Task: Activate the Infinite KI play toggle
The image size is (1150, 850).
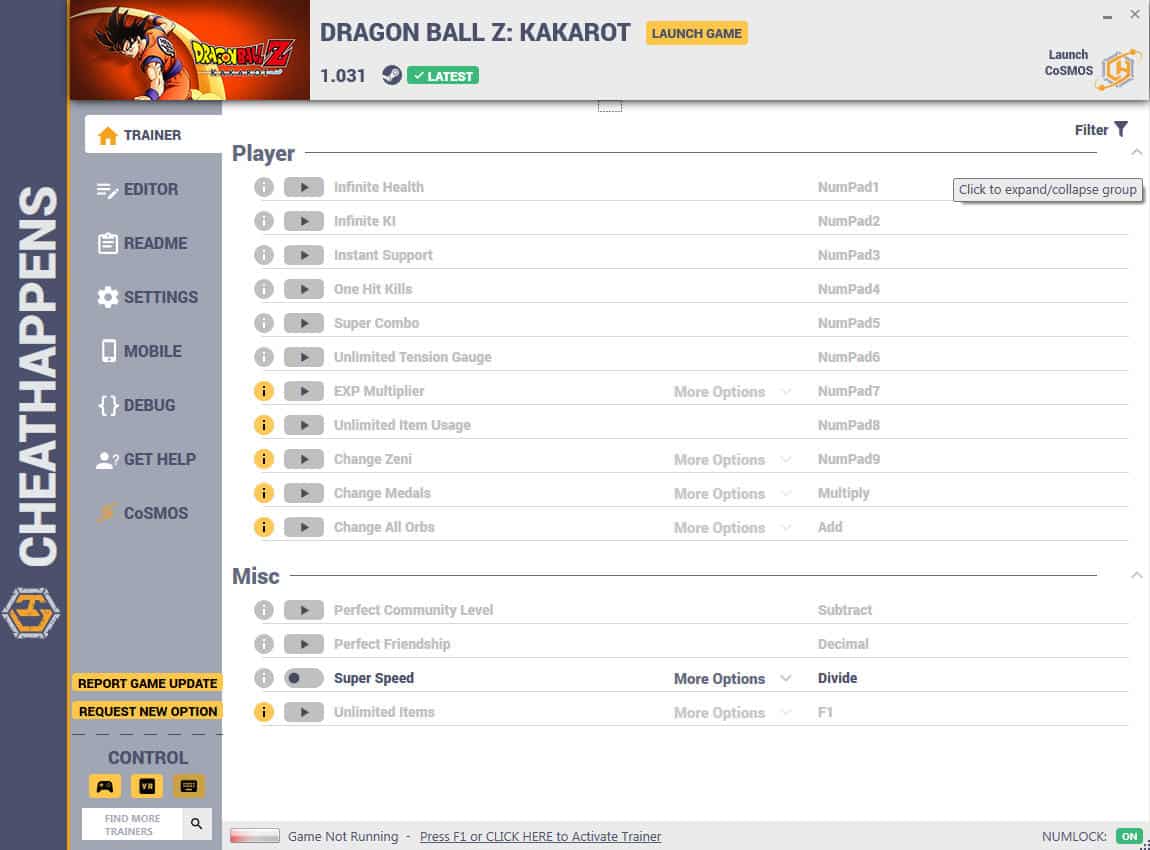Action: [304, 221]
